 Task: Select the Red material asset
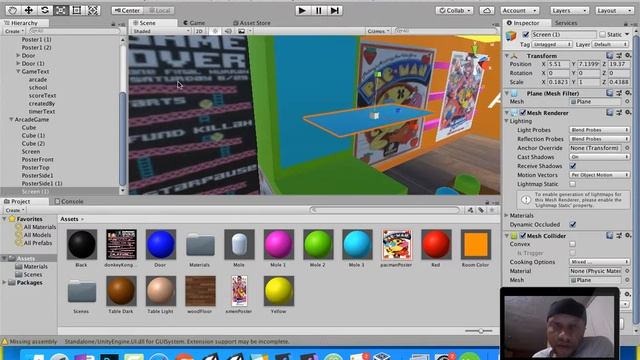pos(436,244)
